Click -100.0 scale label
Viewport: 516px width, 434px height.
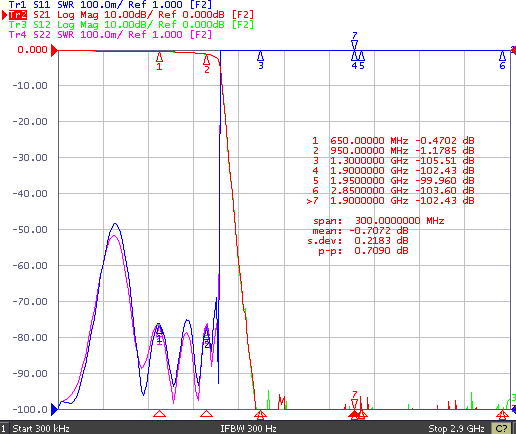(30, 410)
